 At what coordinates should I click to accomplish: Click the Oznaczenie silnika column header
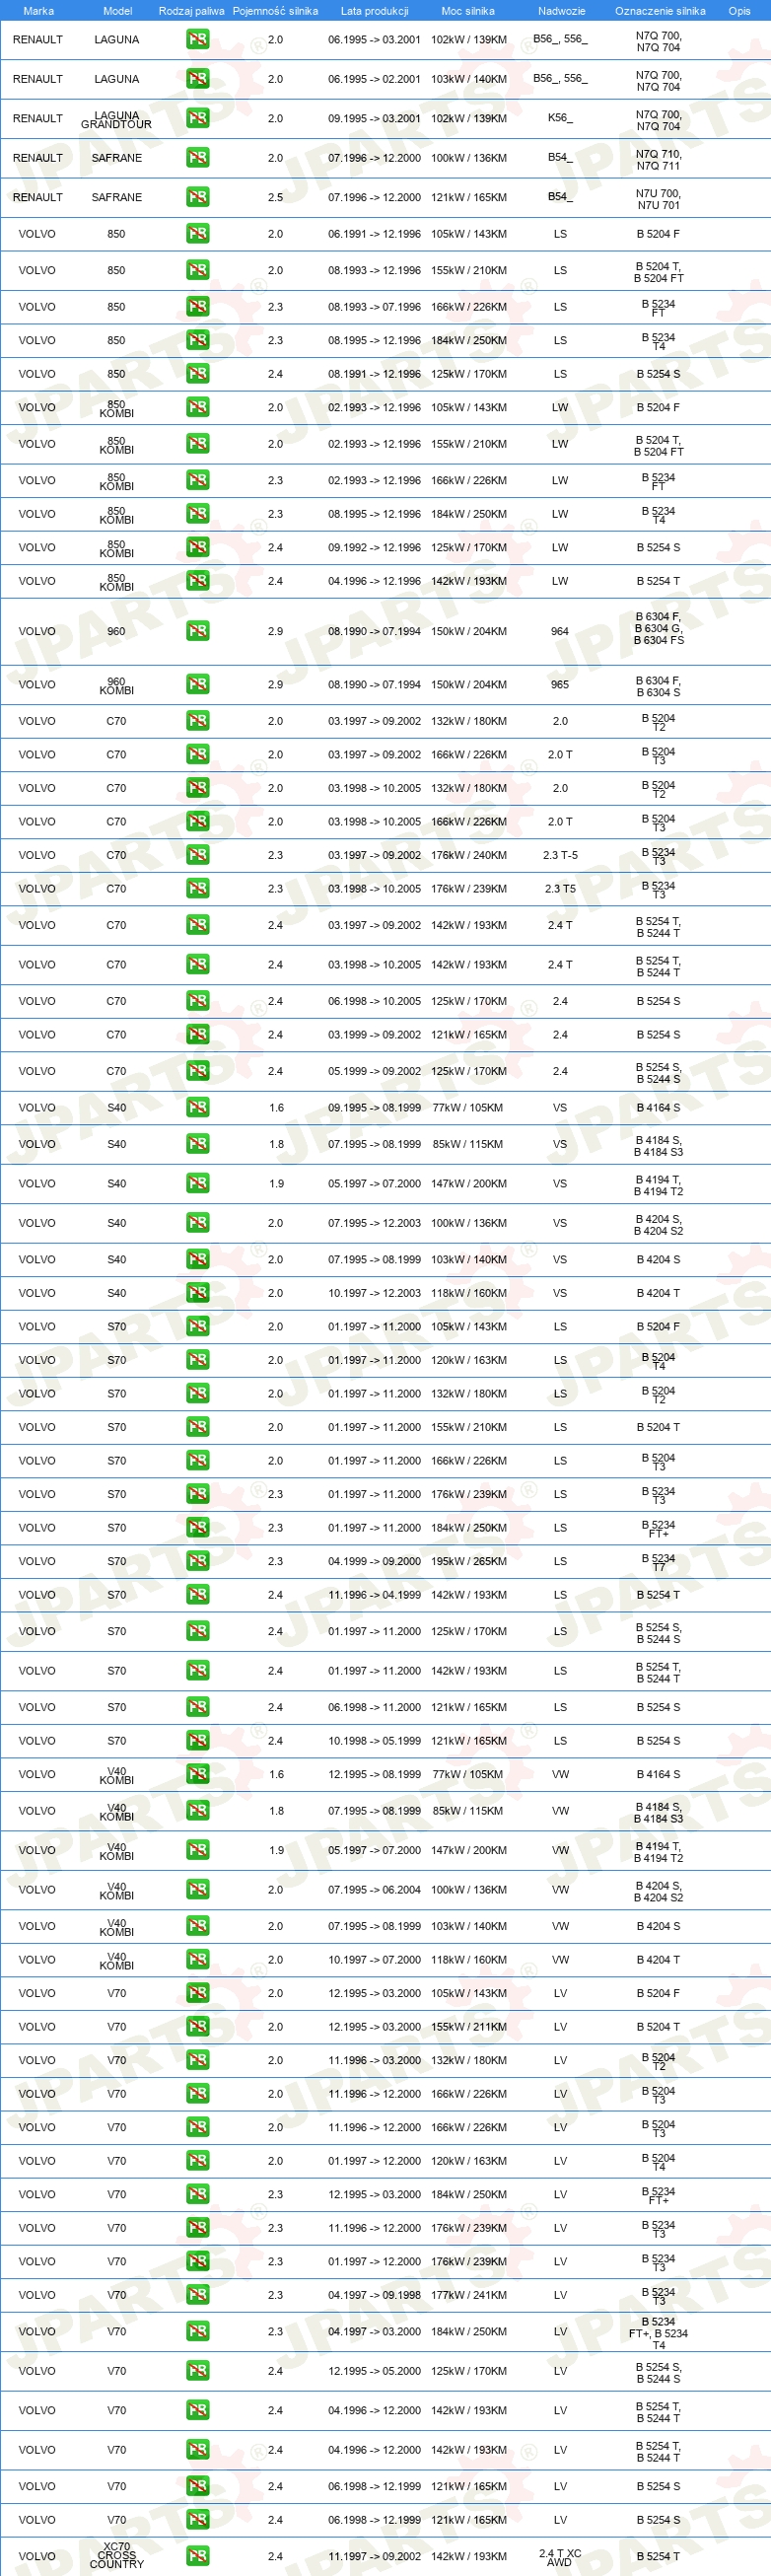tap(660, 11)
